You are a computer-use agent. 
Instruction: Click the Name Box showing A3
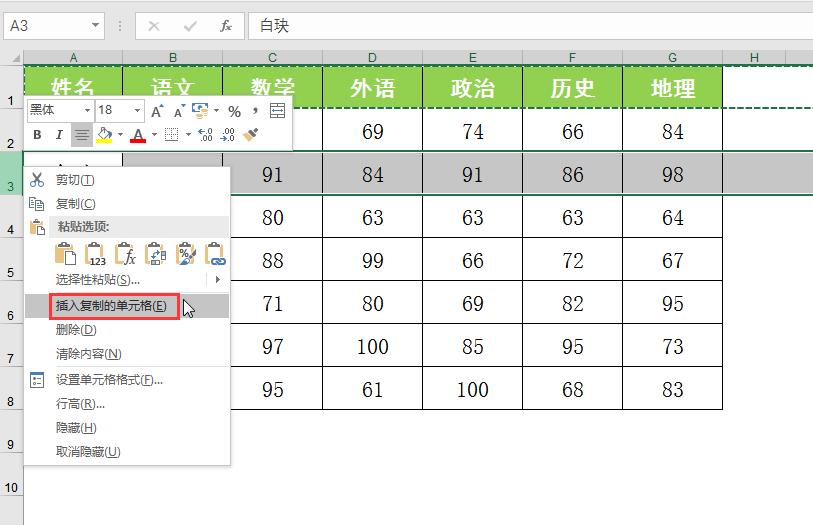coord(54,25)
